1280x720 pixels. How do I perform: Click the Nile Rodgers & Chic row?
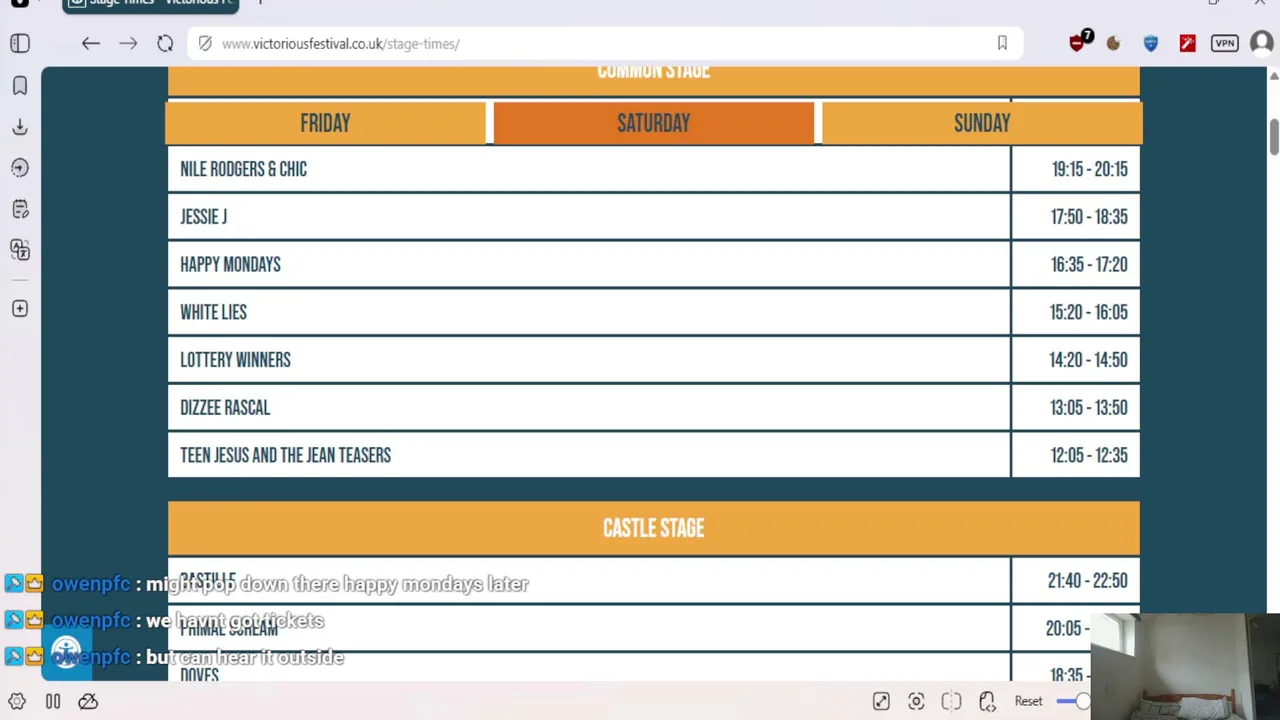coord(654,169)
